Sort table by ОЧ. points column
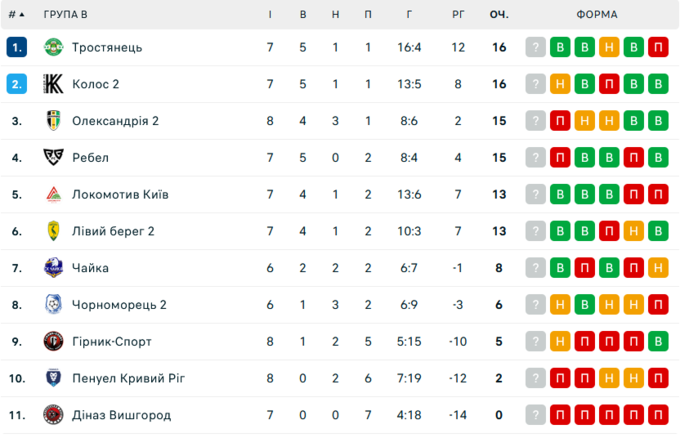The height and width of the screenshot is (438, 680). [498, 14]
